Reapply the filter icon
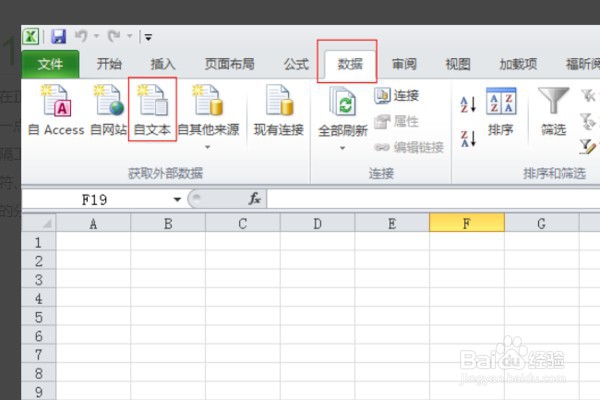Image resolution: width=600 pixels, height=400 pixels. [x=588, y=121]
